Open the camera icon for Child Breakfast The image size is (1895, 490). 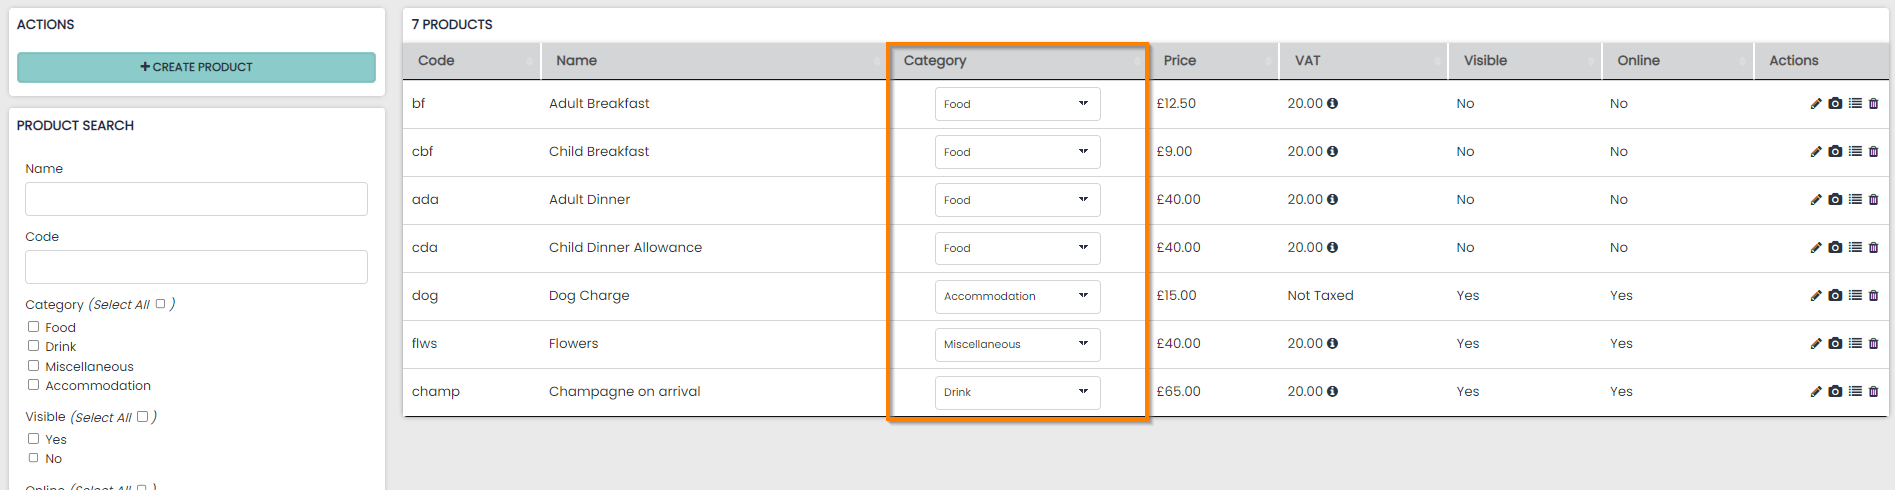(1835, 152)
